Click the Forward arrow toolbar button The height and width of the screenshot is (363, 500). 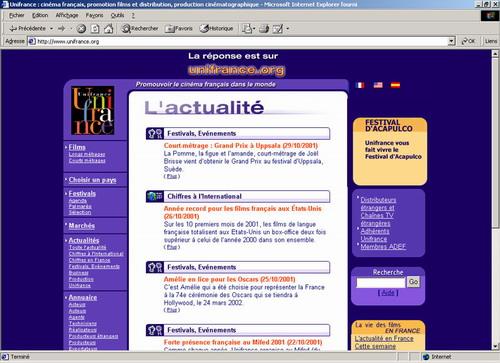[61, 29]
